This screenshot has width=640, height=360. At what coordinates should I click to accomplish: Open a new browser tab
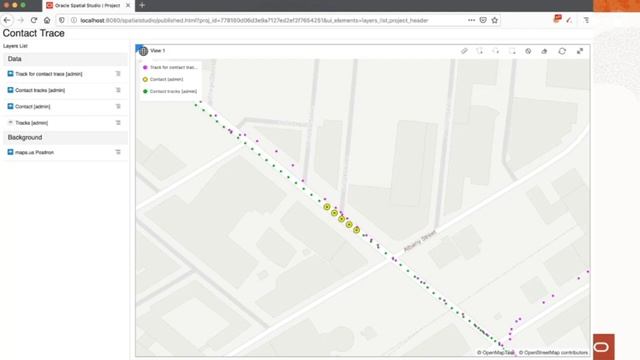point(142,5)
